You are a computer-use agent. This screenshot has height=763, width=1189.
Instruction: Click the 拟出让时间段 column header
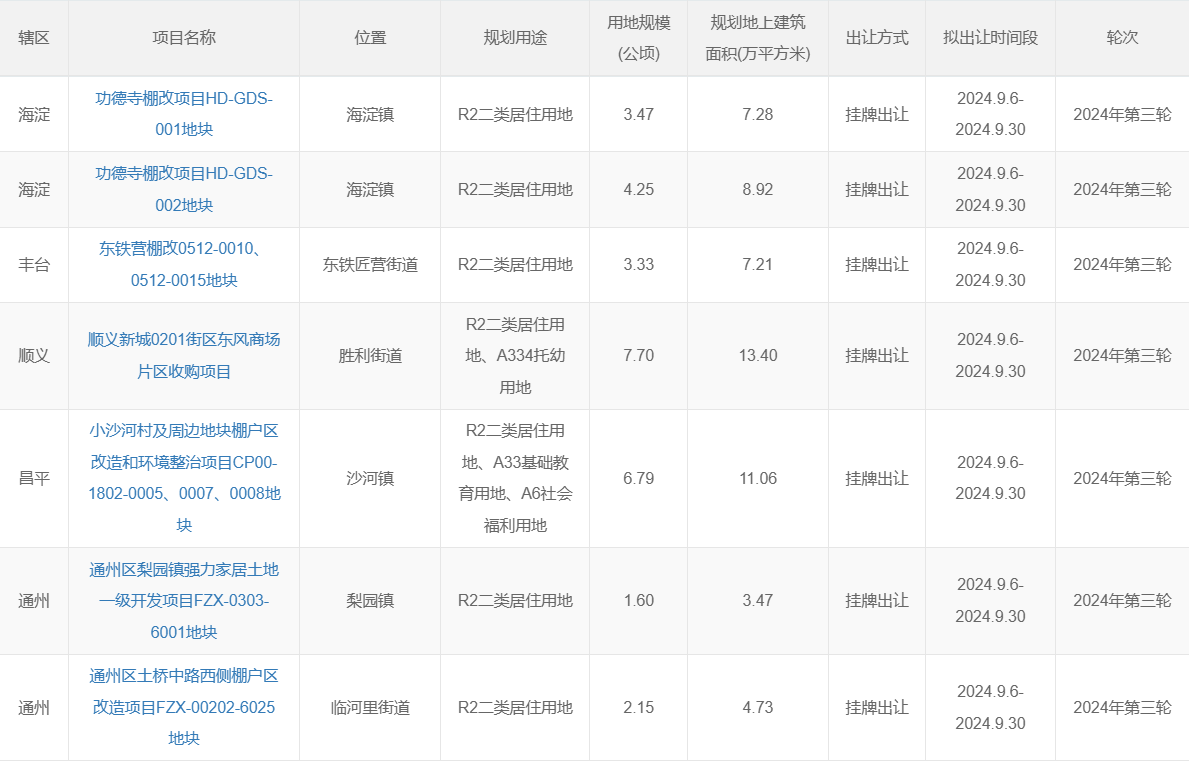989,37
